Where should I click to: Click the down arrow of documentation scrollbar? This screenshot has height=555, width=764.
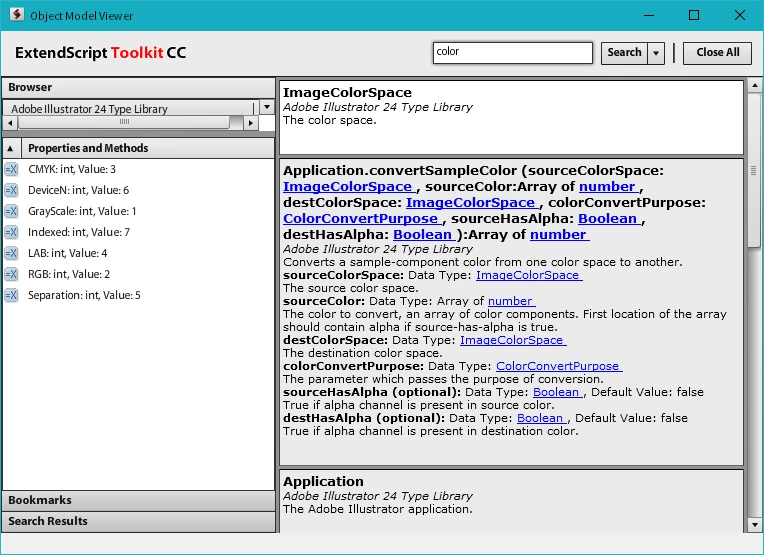[x=754, y=525]
